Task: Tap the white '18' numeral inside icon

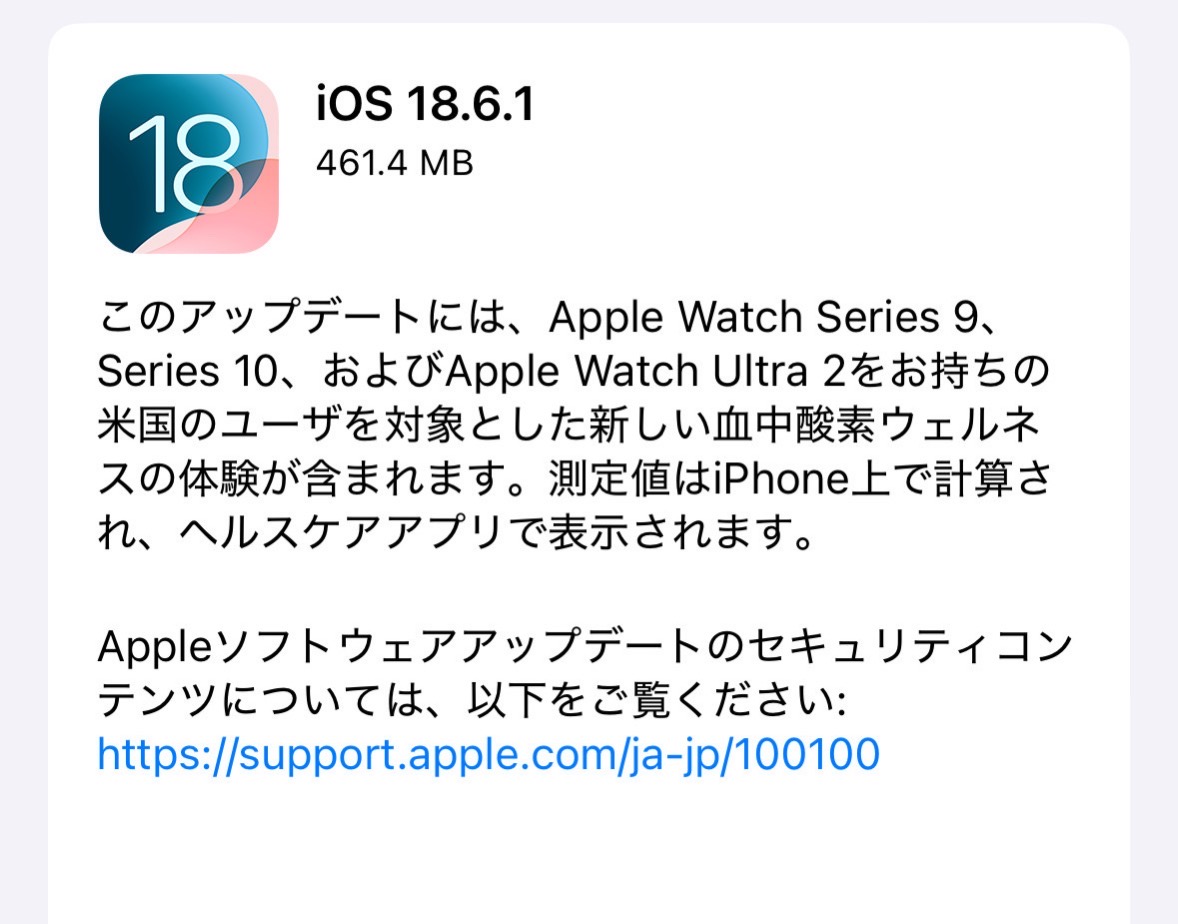Action: point(184,164)
